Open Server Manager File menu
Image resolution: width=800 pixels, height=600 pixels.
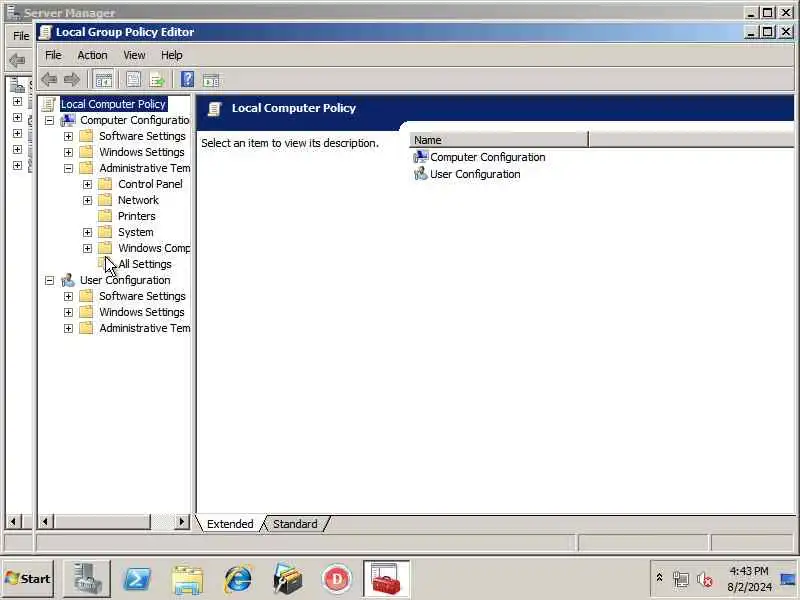point(21,36)
